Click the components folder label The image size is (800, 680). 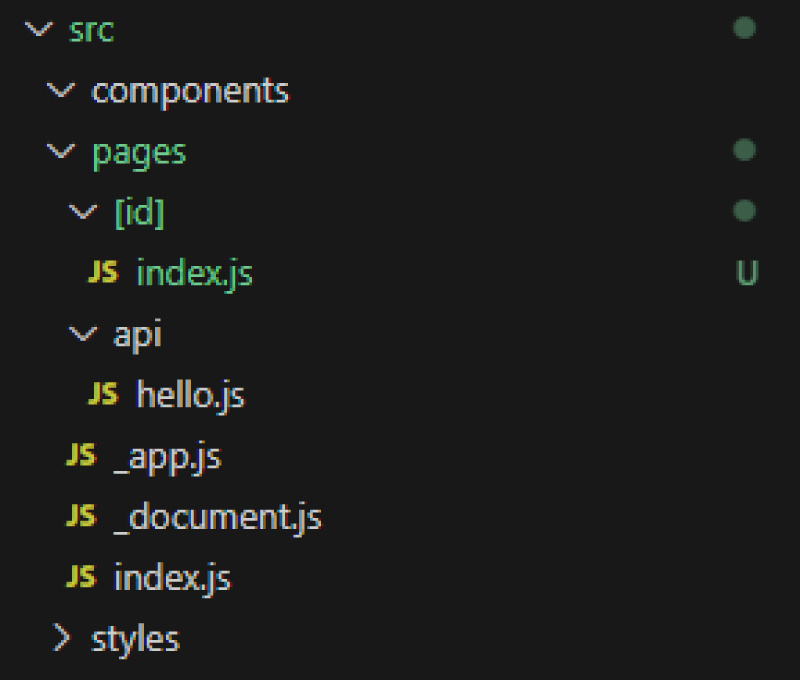pos(190,90)
